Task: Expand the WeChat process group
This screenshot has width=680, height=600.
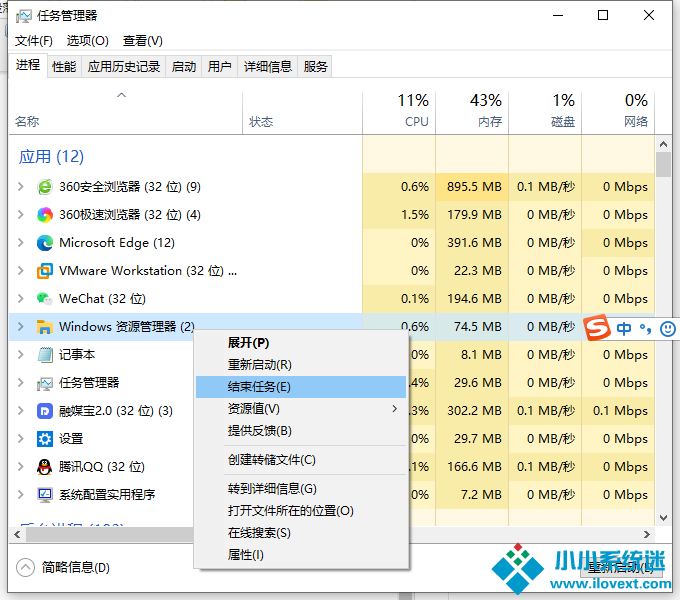Action: (x=20, y=299)
